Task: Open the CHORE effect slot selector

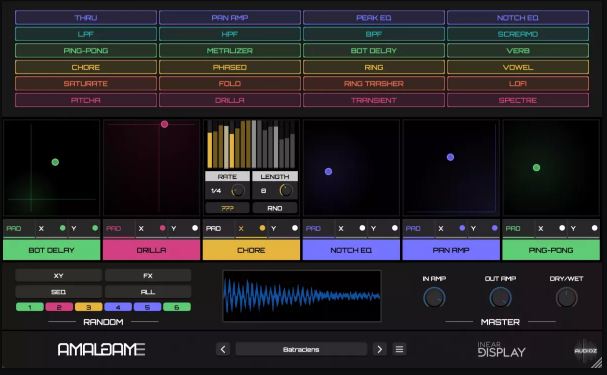Action: point(251,250)
